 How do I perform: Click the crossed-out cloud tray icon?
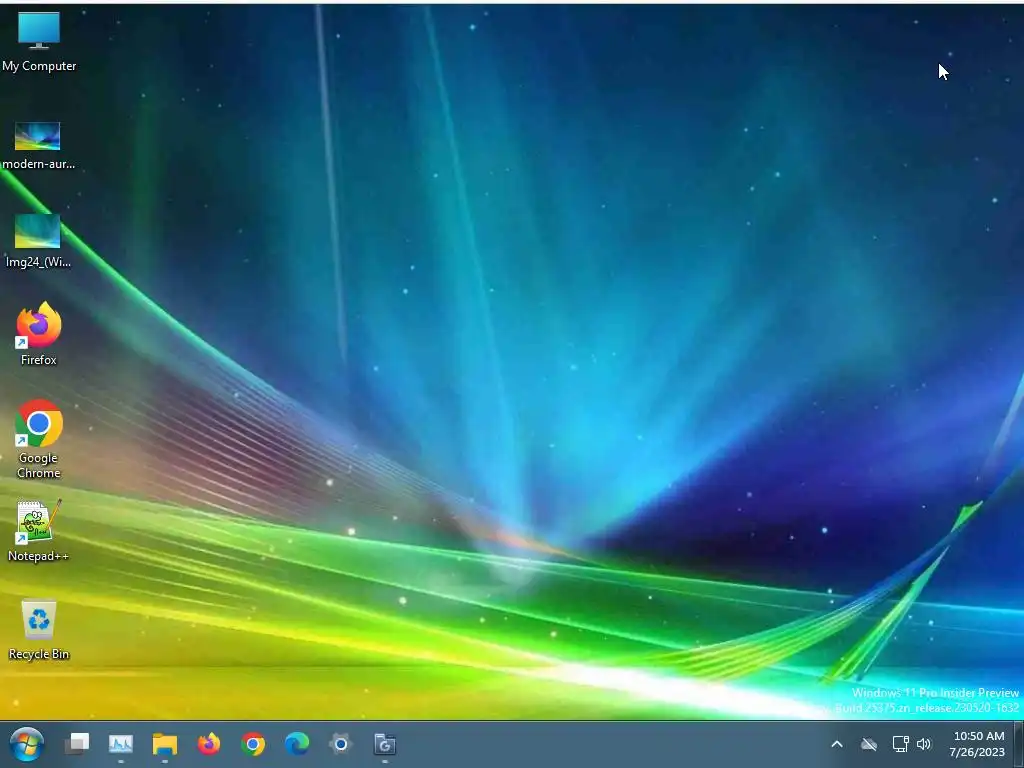pos(869,744)
